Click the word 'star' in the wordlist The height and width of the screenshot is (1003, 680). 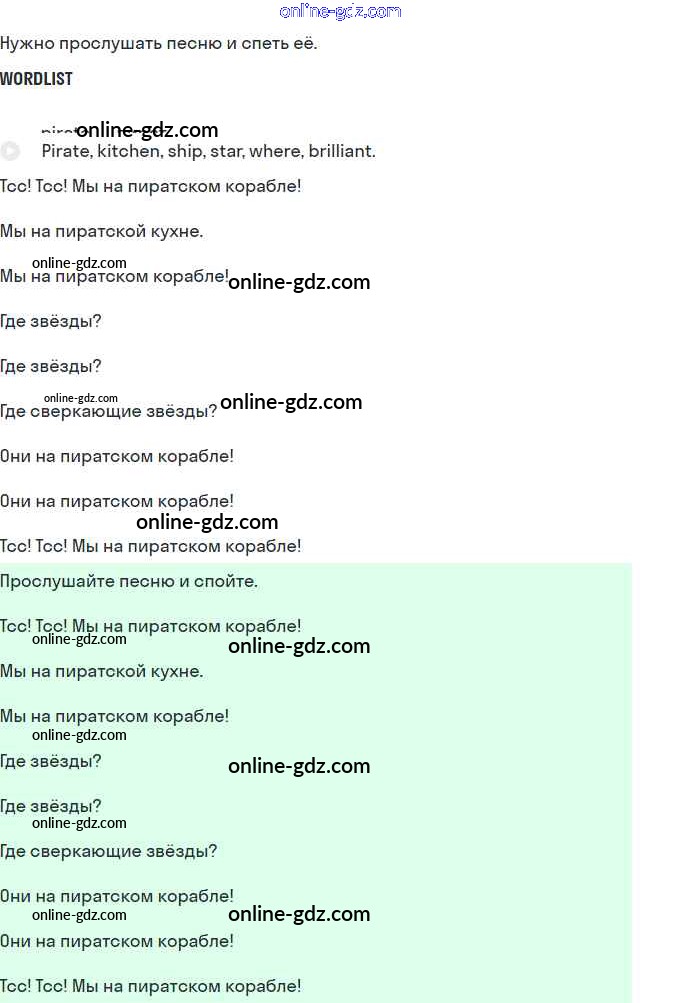coord(227,152)
